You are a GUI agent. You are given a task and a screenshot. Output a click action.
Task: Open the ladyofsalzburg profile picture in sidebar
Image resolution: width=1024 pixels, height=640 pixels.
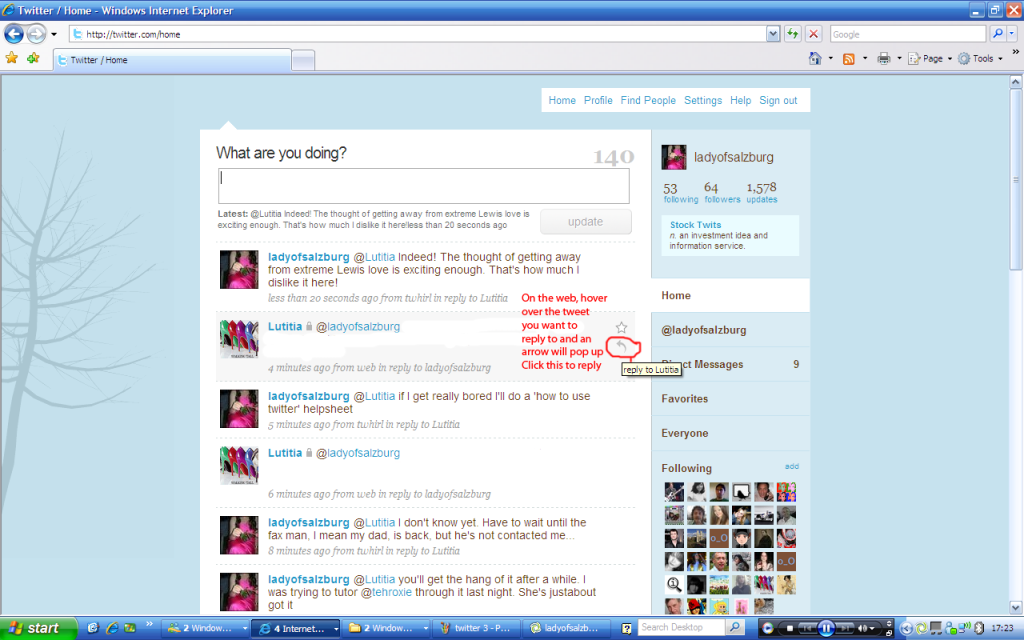pyautogui.click(x=674, y=157)
